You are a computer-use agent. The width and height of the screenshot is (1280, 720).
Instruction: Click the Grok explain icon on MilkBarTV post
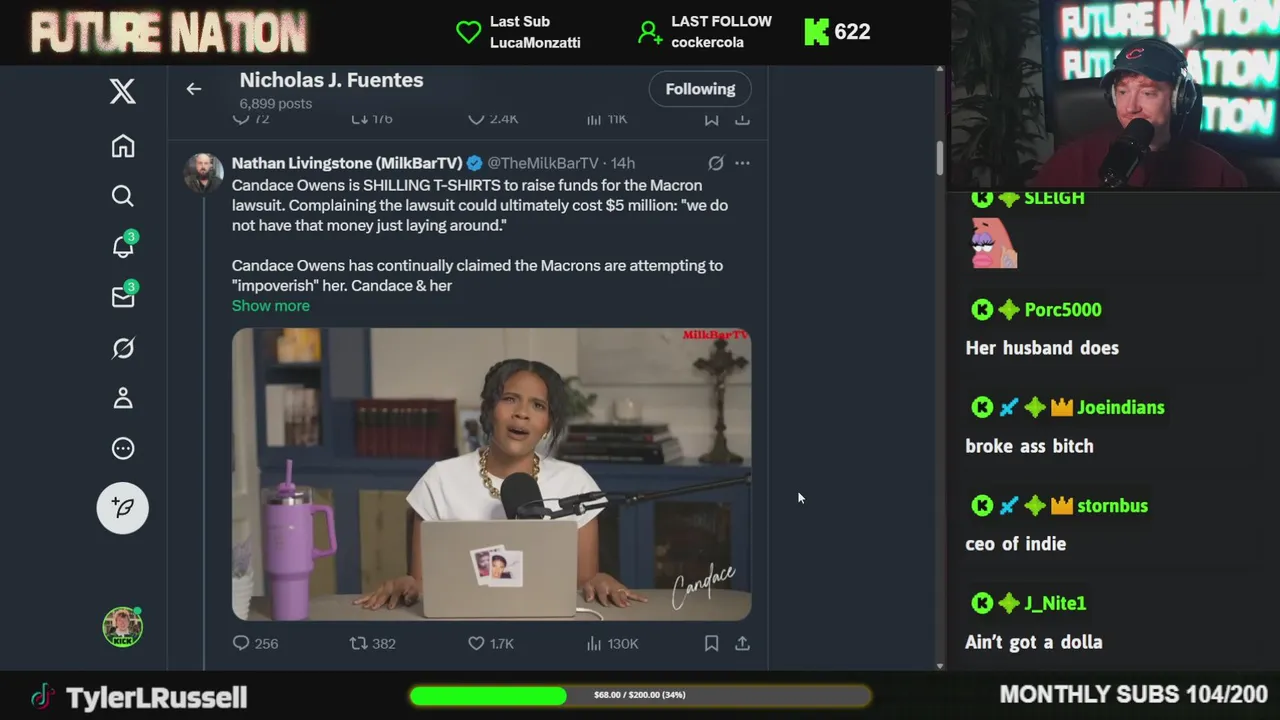point(716,163)
